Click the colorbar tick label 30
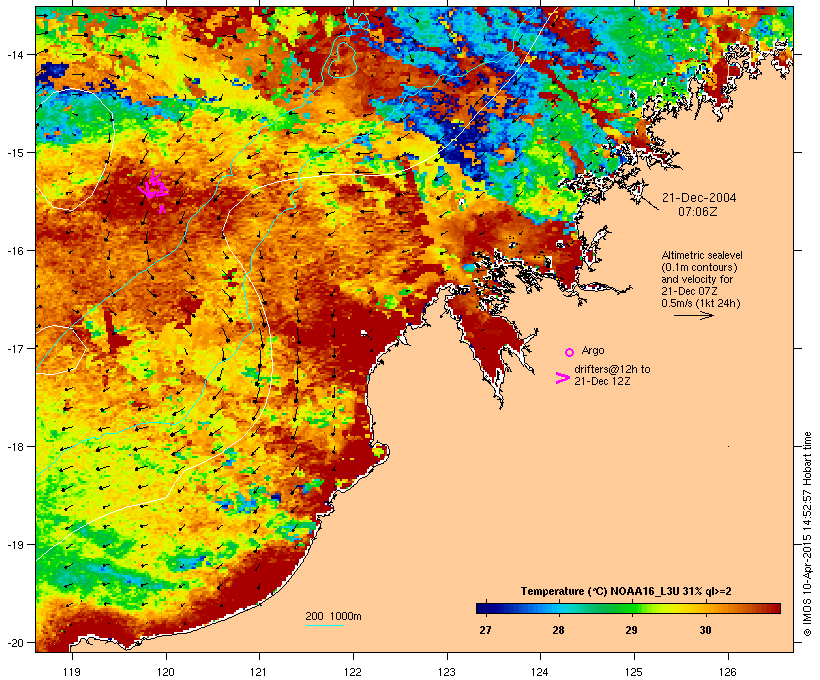This screenshot has width=820, height=680. [x=705, y=630]
